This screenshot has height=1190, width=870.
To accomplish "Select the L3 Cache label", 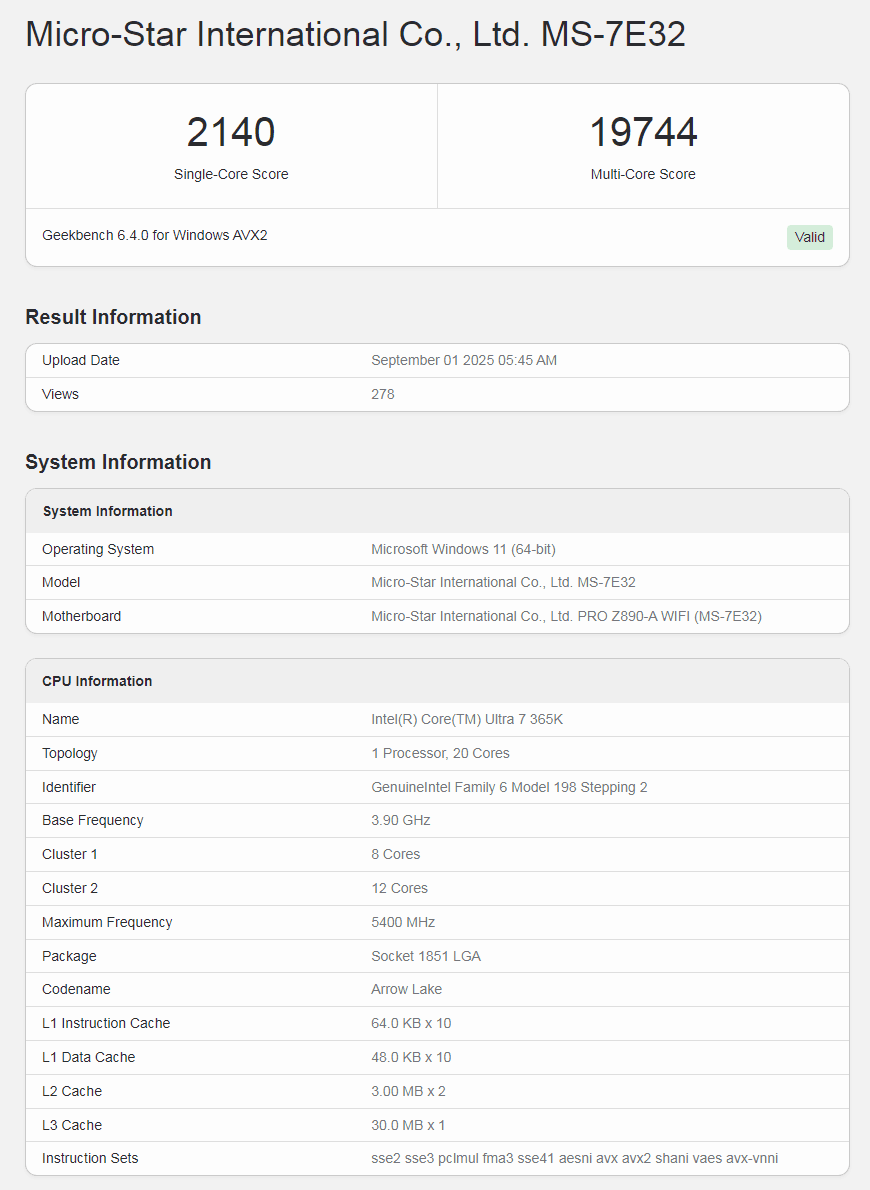I will coord(72,1125).
